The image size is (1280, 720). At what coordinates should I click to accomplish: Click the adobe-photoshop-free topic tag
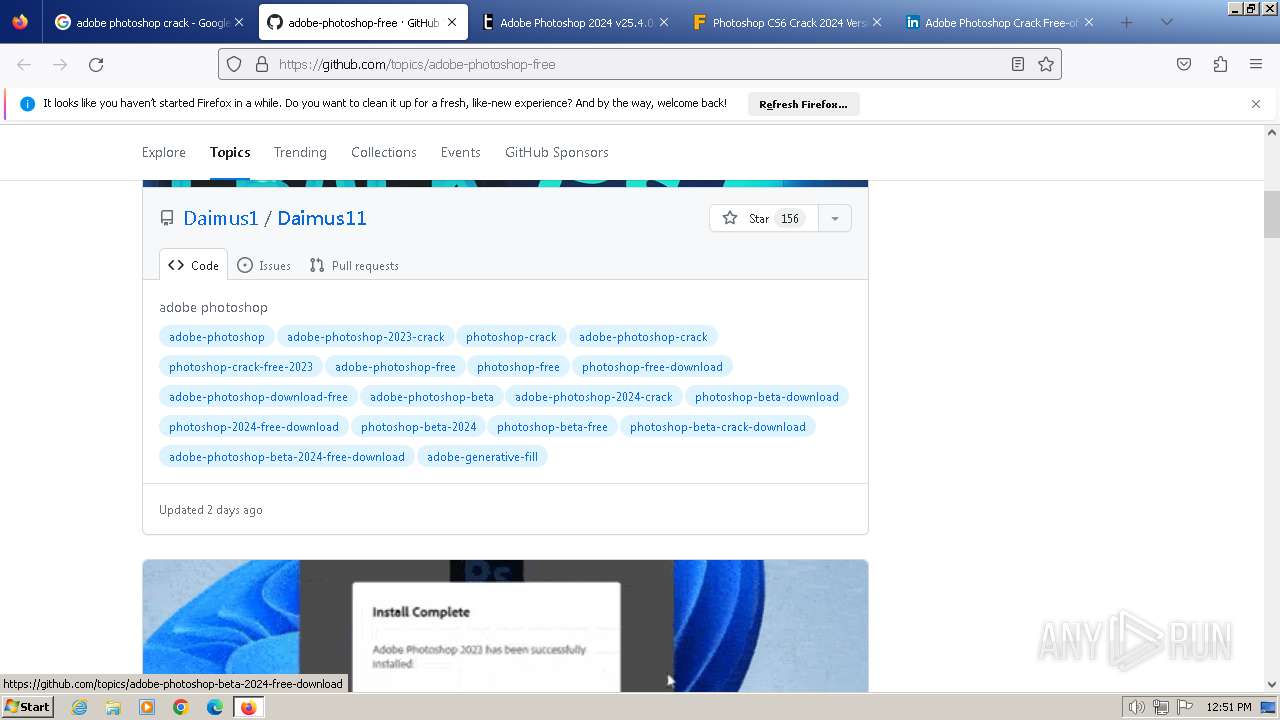tap(395, 367)
